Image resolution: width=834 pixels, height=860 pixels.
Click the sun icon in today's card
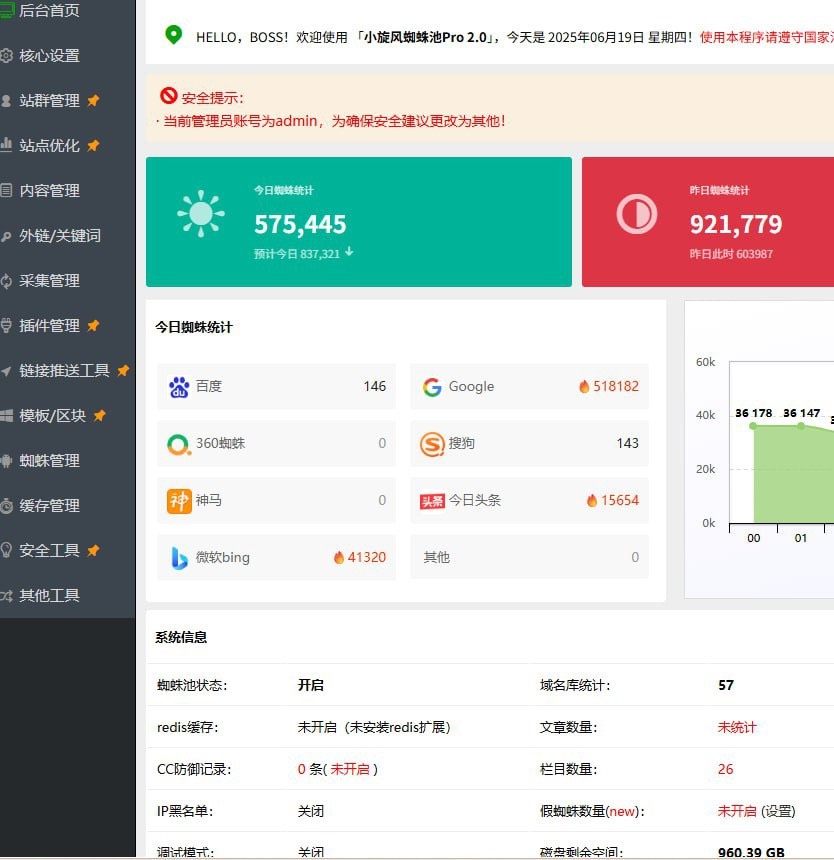(201, 213)
